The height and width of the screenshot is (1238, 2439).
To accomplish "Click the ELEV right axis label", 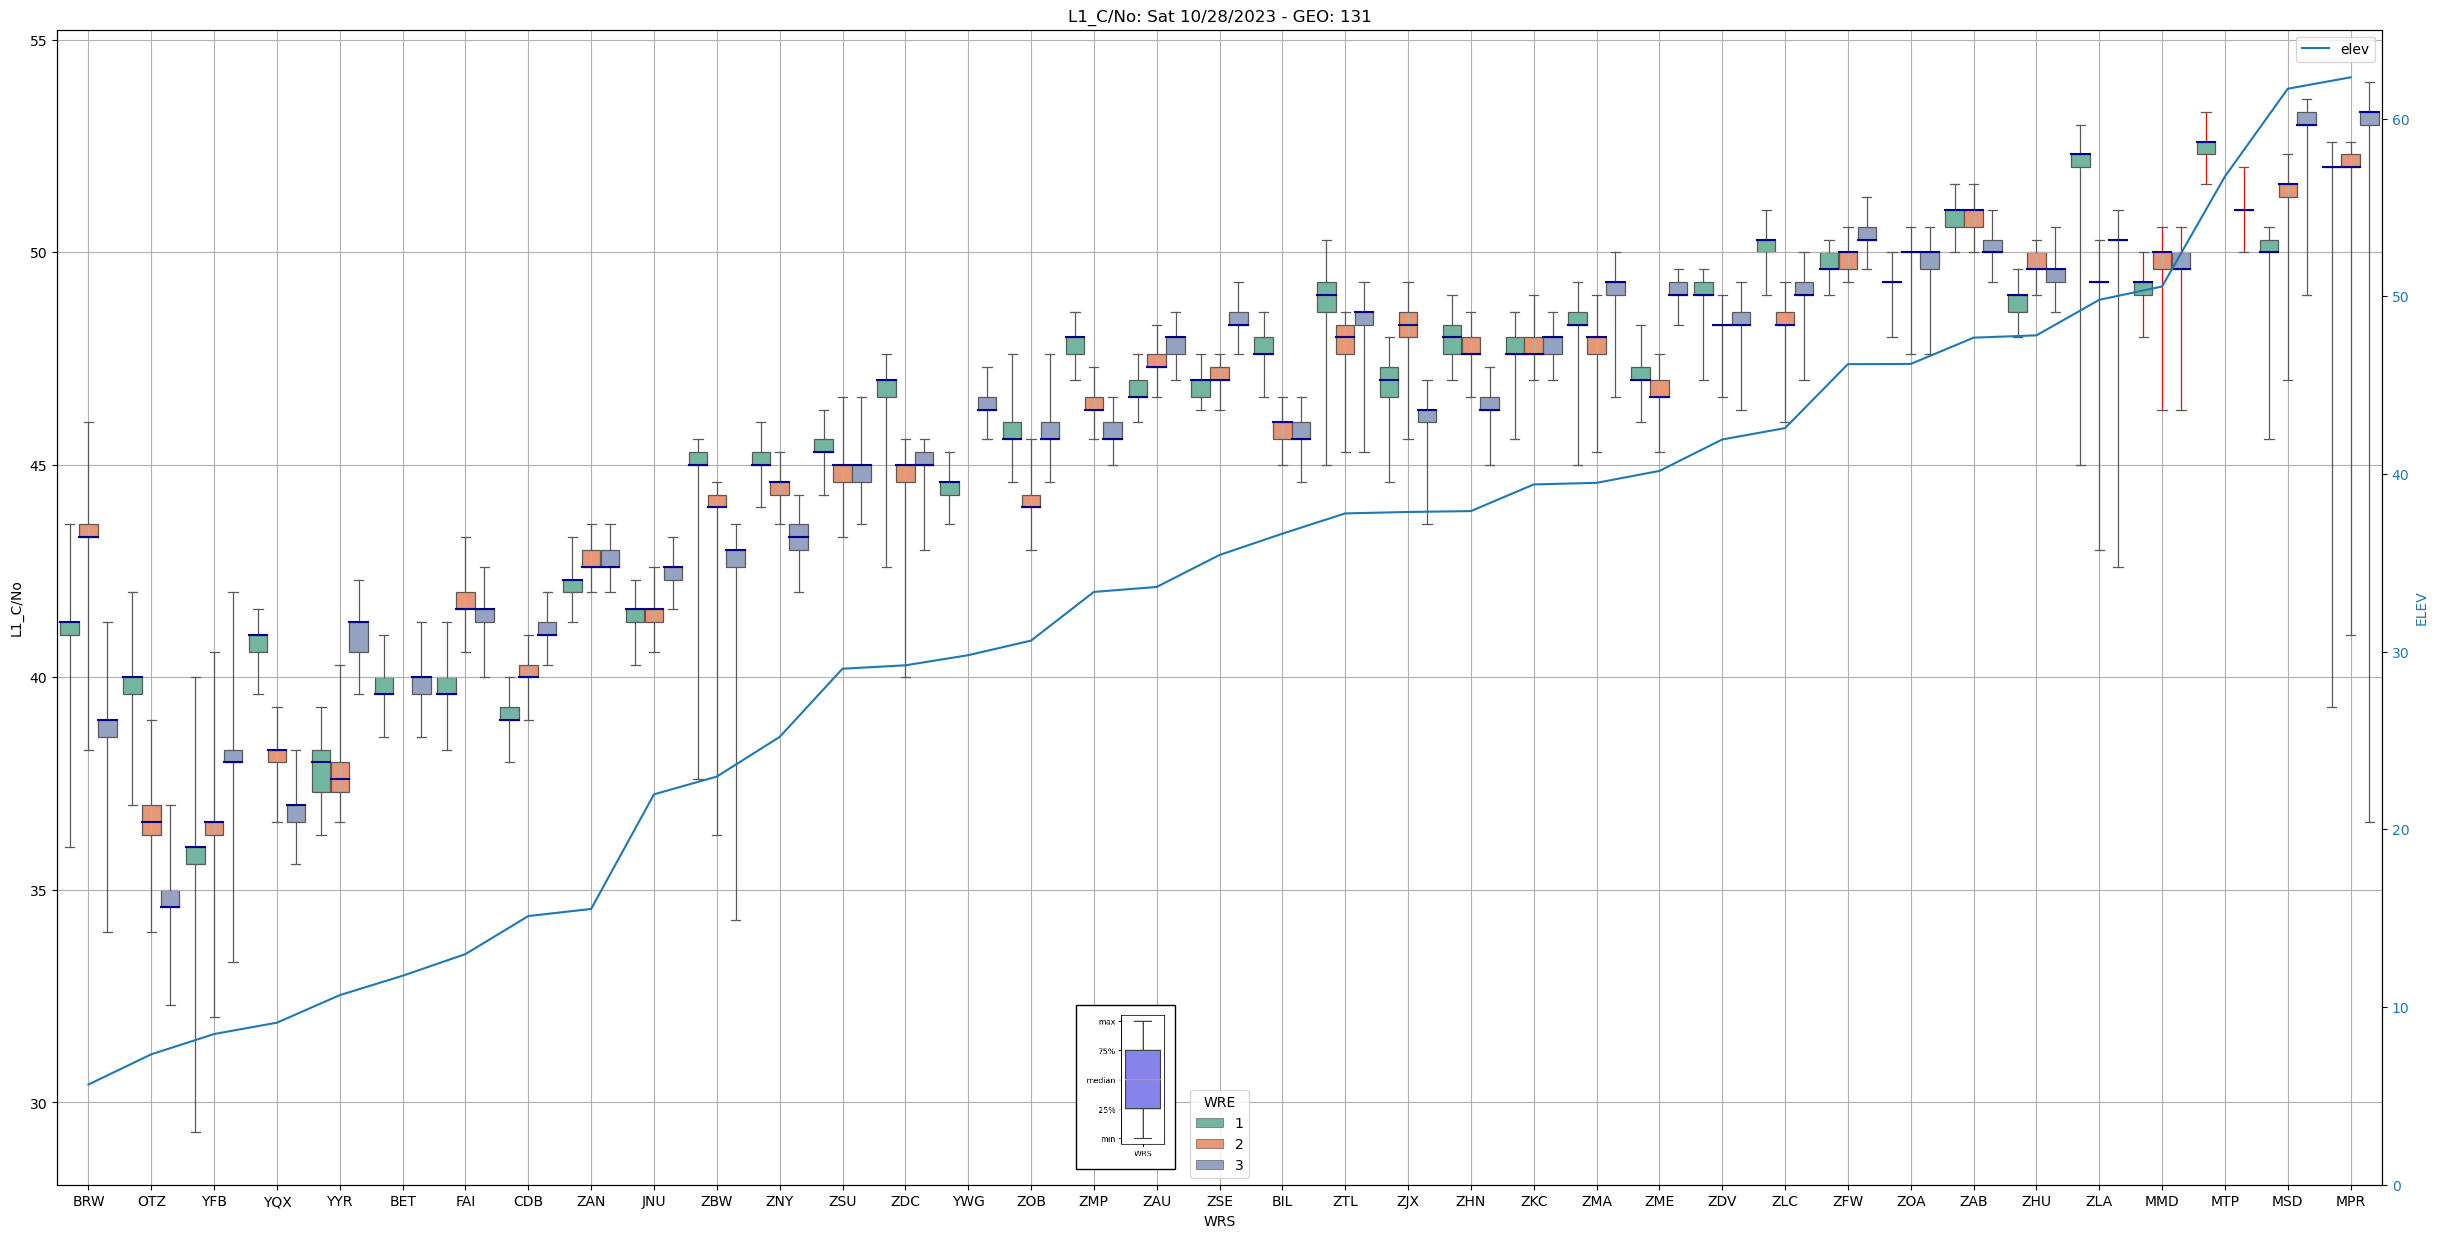I will [x=2421, y=609].
